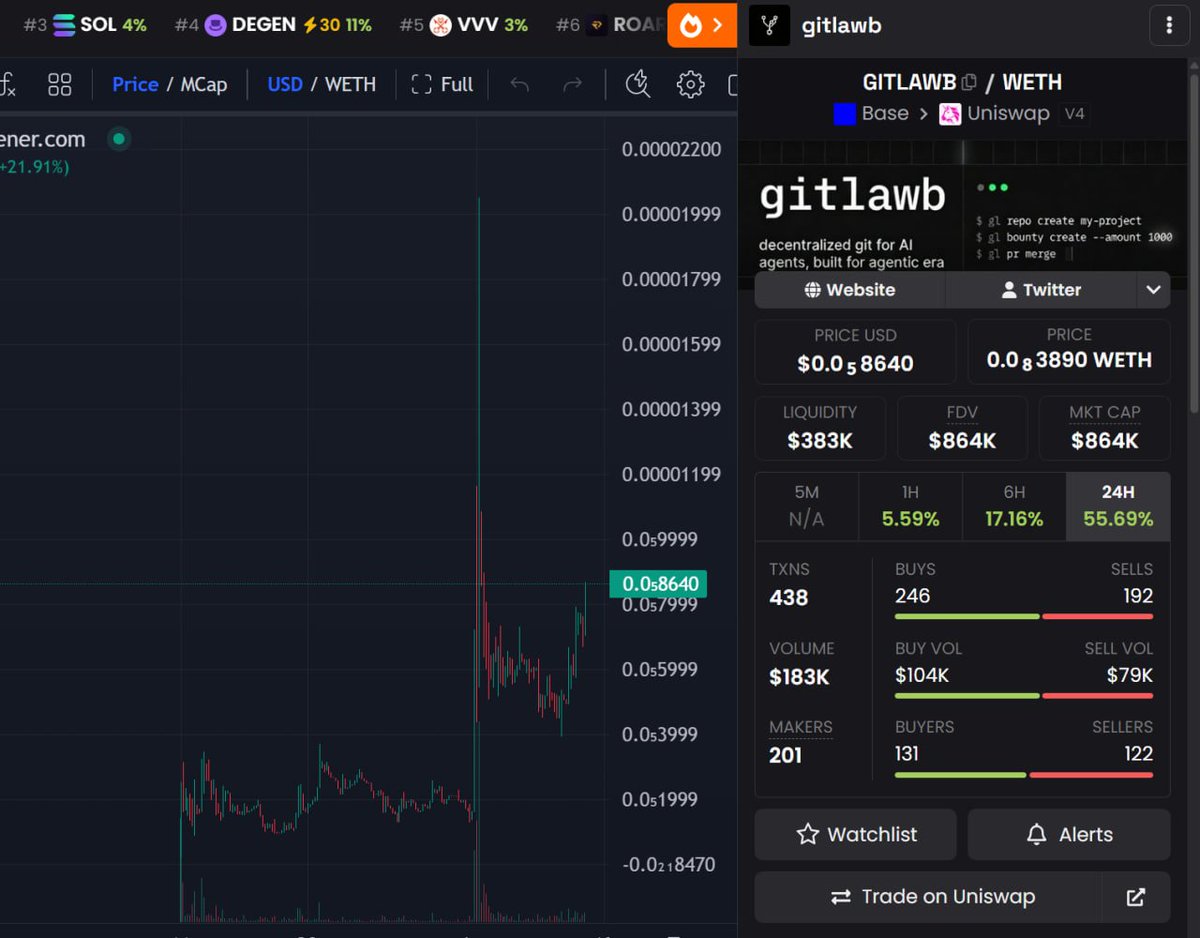Copy the GITLAWB token address
Screen dimensions: 1200x938
tap(968, 83)
